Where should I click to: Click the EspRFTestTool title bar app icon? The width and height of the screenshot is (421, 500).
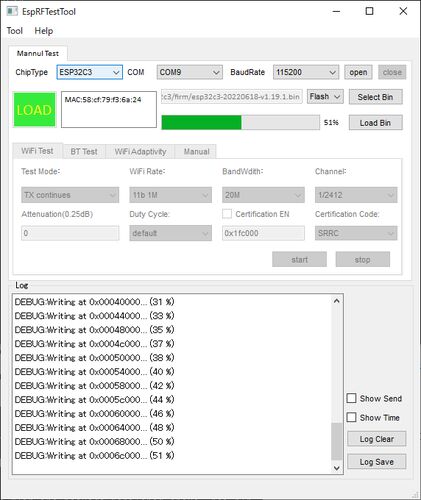[x=12, y=11]
